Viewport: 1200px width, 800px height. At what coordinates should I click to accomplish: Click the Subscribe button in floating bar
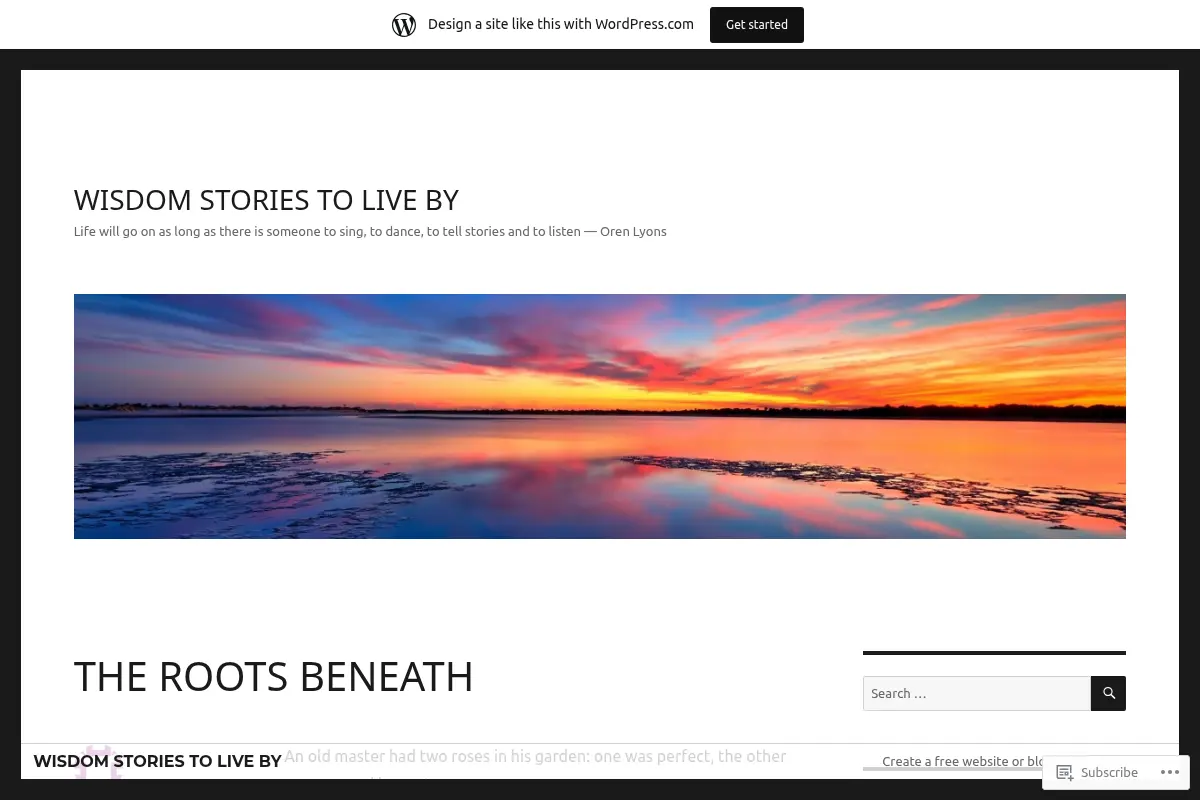[x=1097, y=772]
